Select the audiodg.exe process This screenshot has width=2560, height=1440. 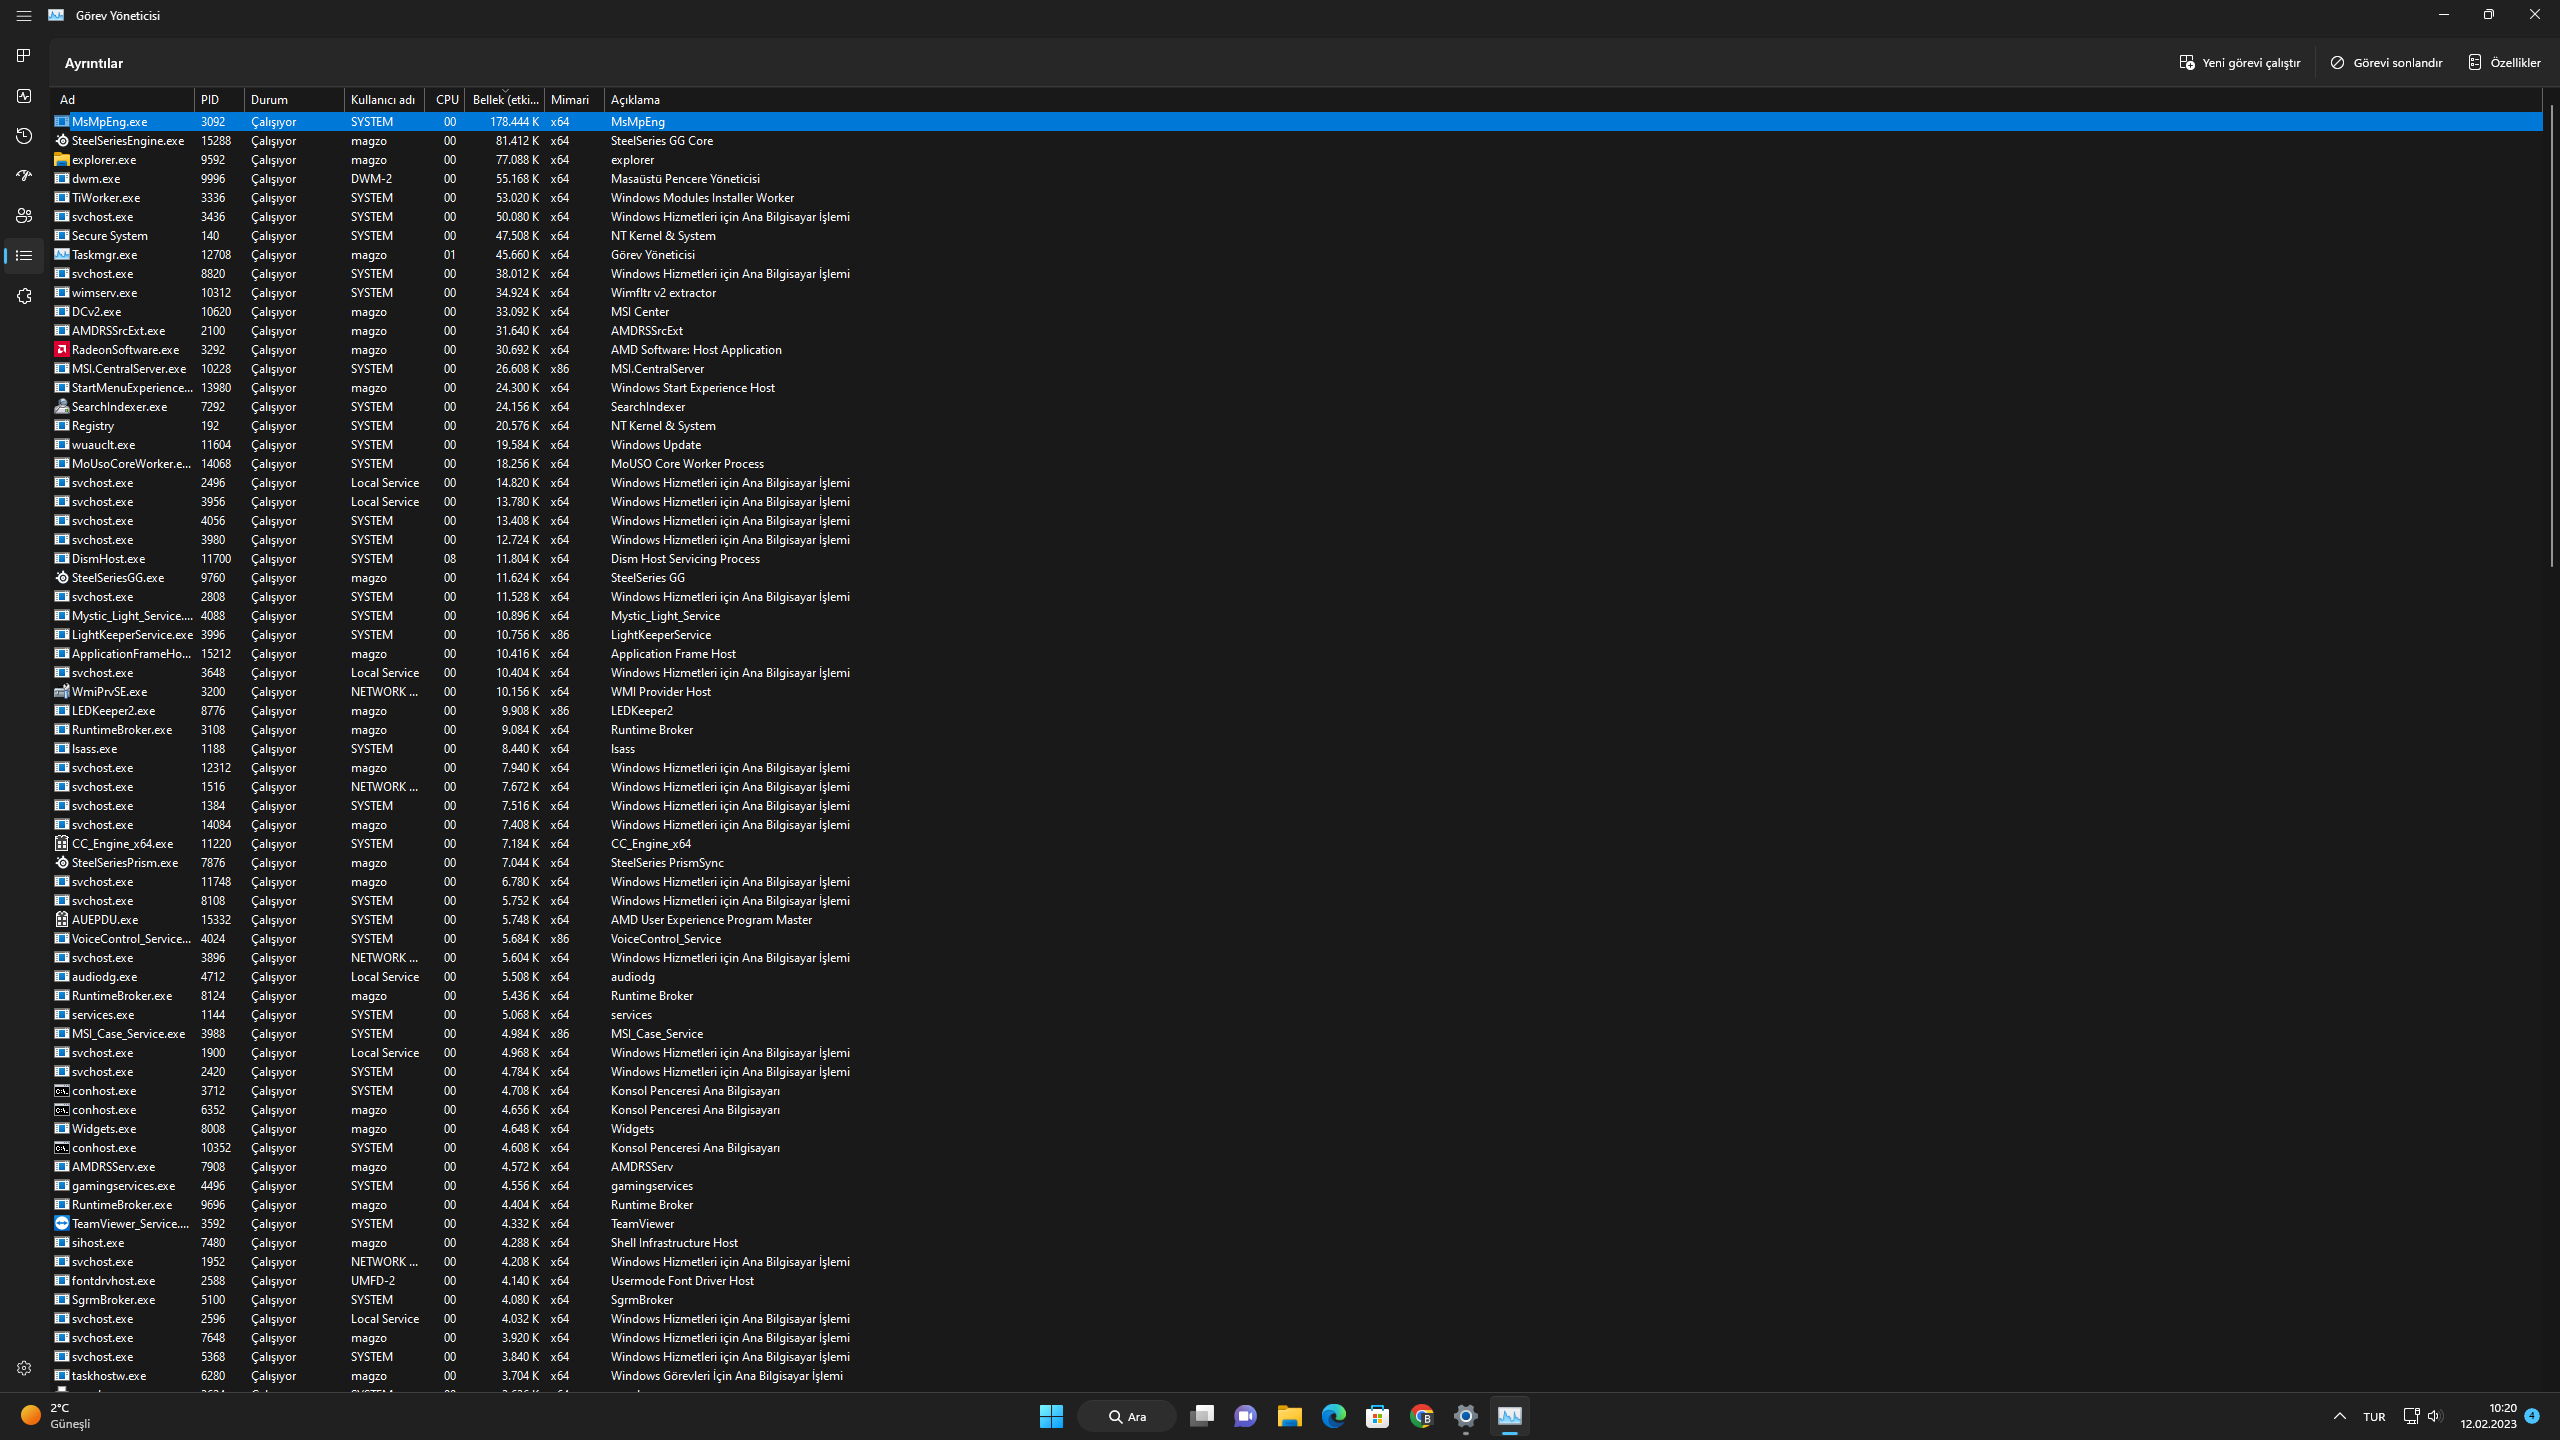[1297, 976]
